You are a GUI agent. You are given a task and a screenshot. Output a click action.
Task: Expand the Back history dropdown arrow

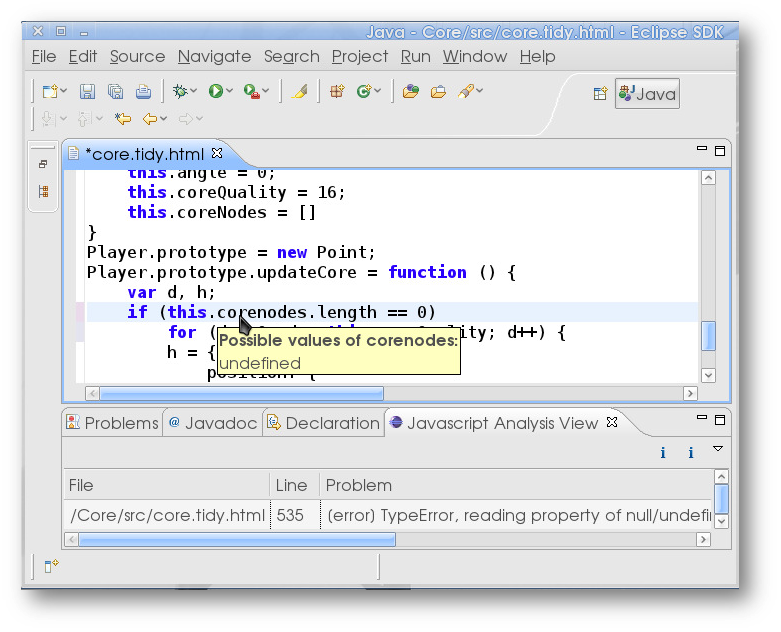163,119
